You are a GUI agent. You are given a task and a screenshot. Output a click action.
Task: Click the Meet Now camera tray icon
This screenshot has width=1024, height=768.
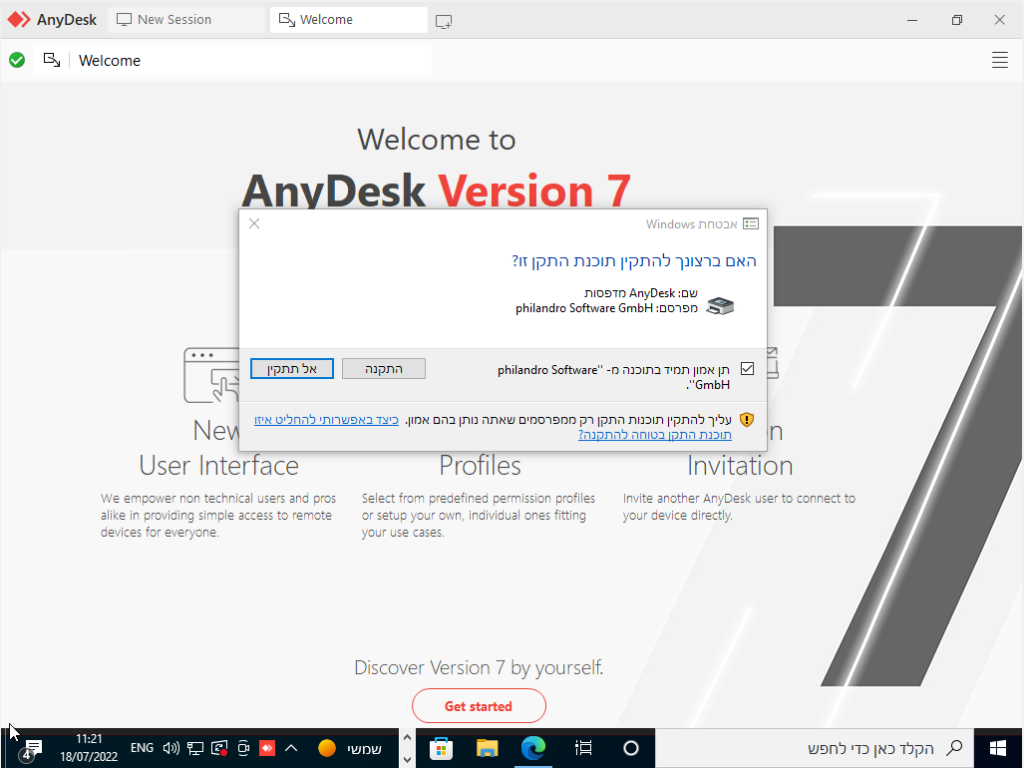click(x=244, y=748)
